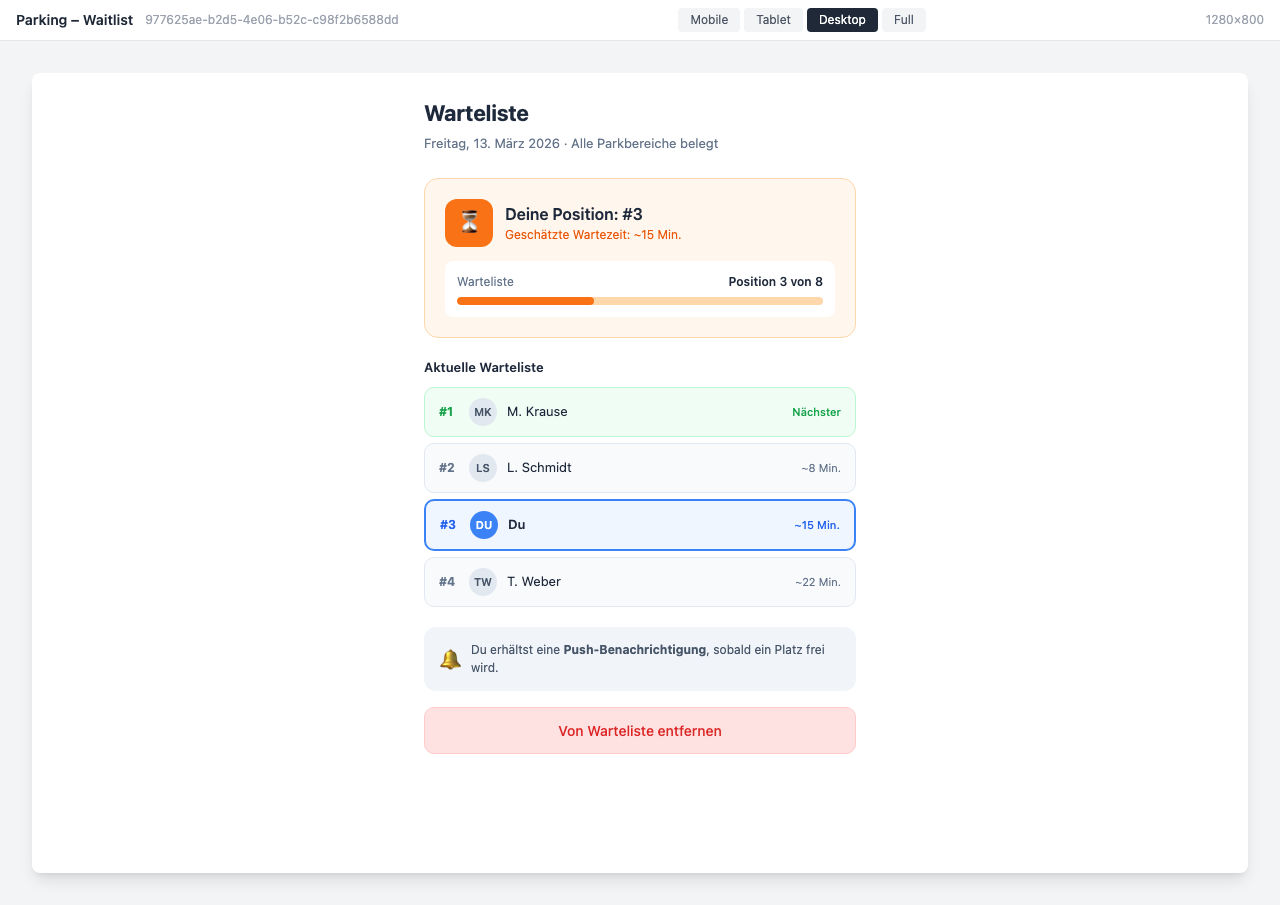Click the LS avatar for L. Schmidt
The width and height of the screenshot is (1280, 905).
(x=483, y=467)
